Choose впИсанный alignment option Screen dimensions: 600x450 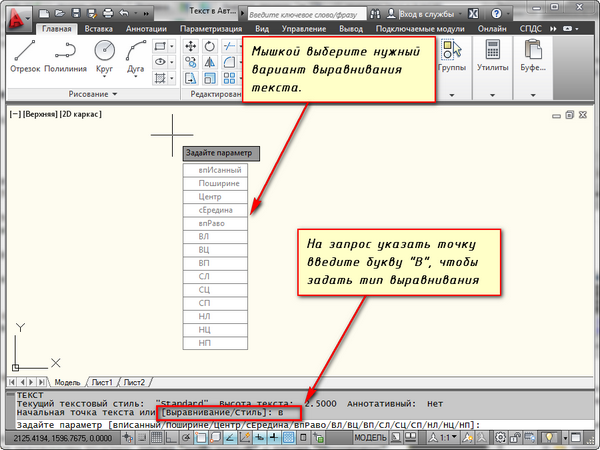(x=215, y=170)
